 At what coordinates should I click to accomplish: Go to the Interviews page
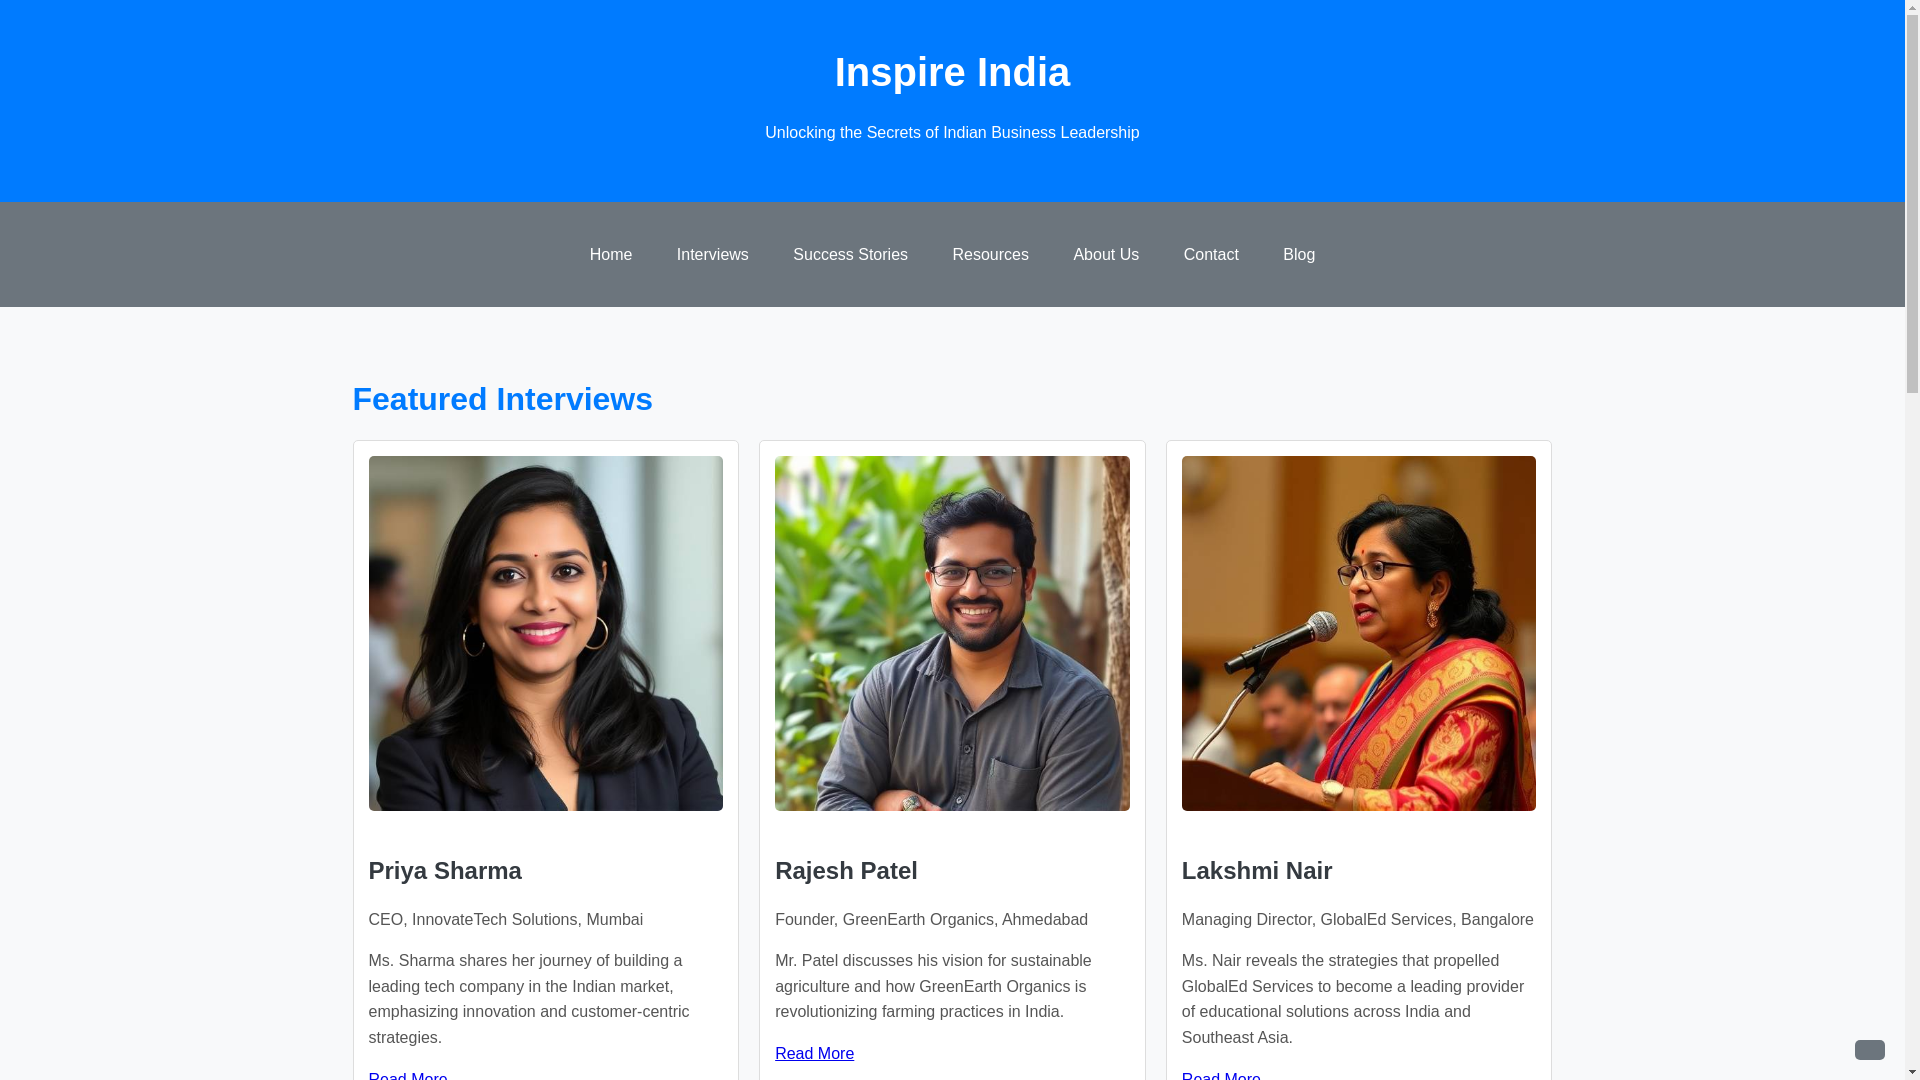point(712,255)
